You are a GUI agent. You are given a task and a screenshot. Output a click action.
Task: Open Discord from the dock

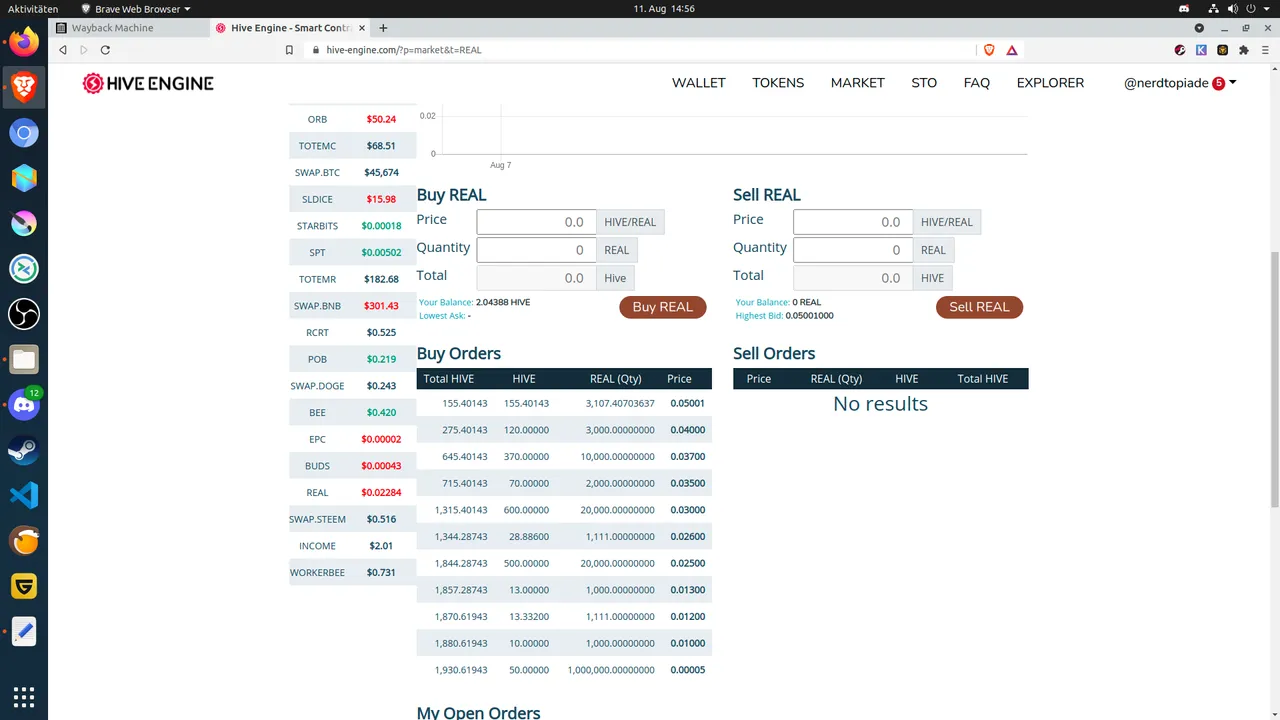24,405
